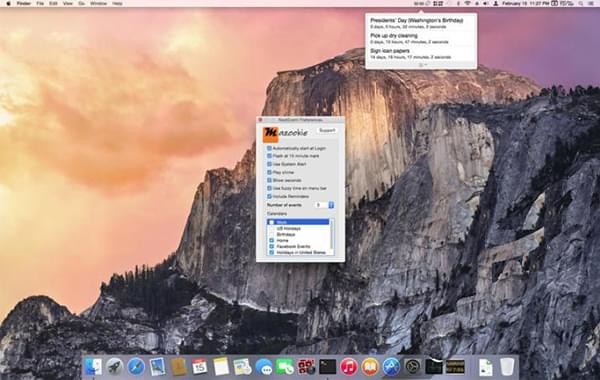The image size is (600, 380).
Task: Open System Preferences gear icon in dock
Action: pos(412,367)
